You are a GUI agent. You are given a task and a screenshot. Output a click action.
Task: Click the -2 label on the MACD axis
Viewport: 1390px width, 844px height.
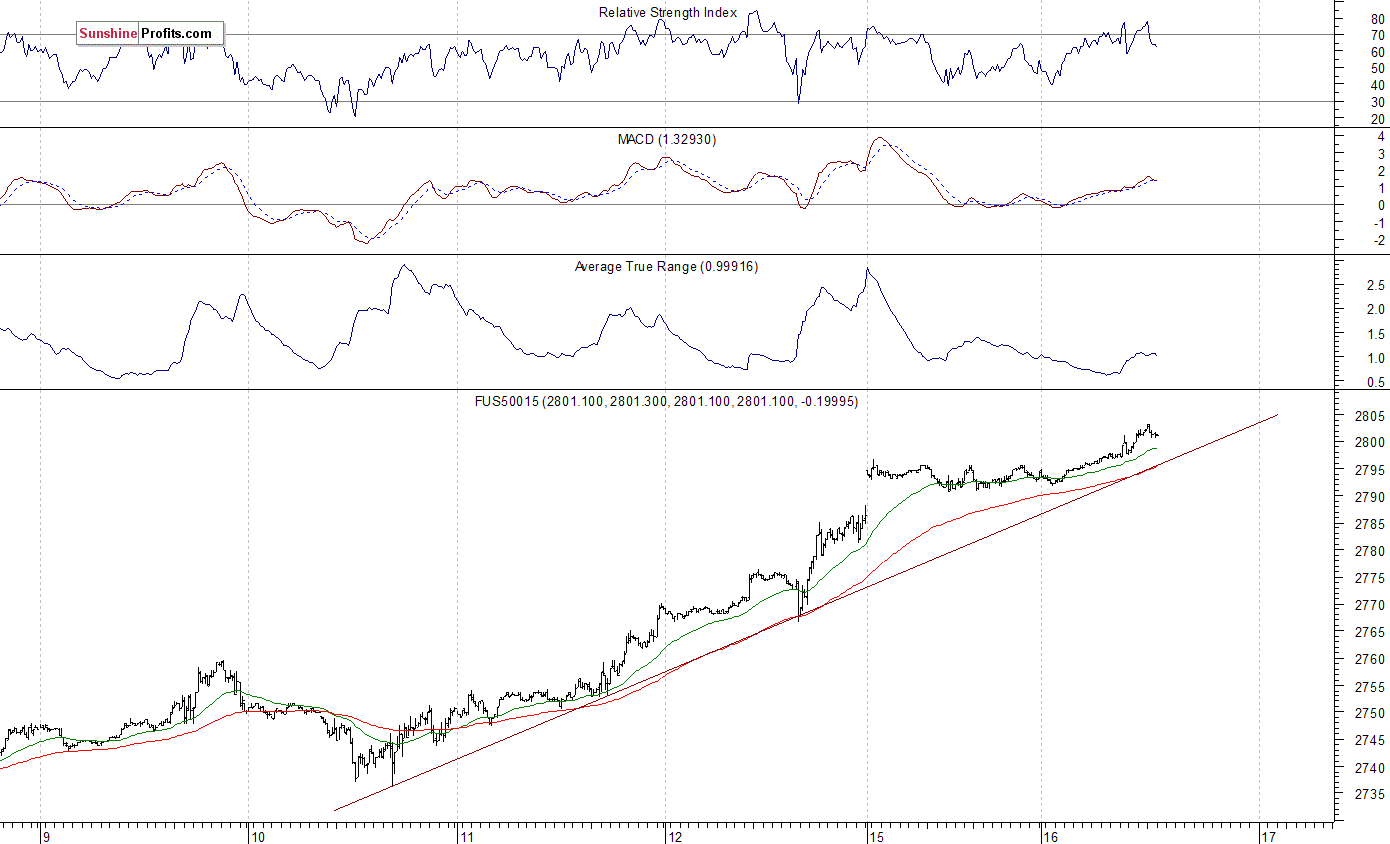pos(1378,240)
